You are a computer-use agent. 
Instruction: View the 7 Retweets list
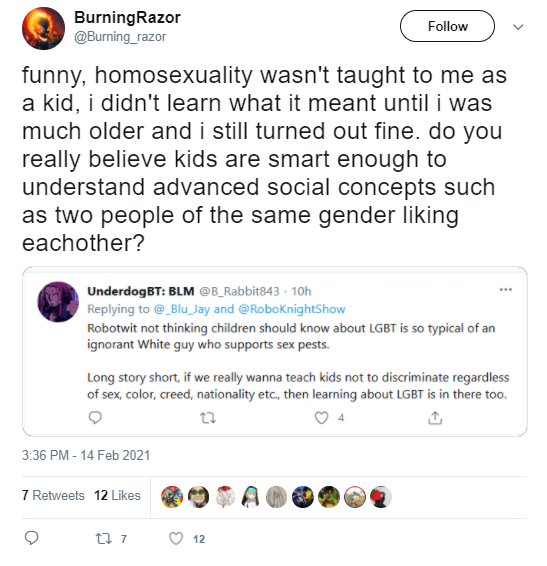[x=53, y=495]
